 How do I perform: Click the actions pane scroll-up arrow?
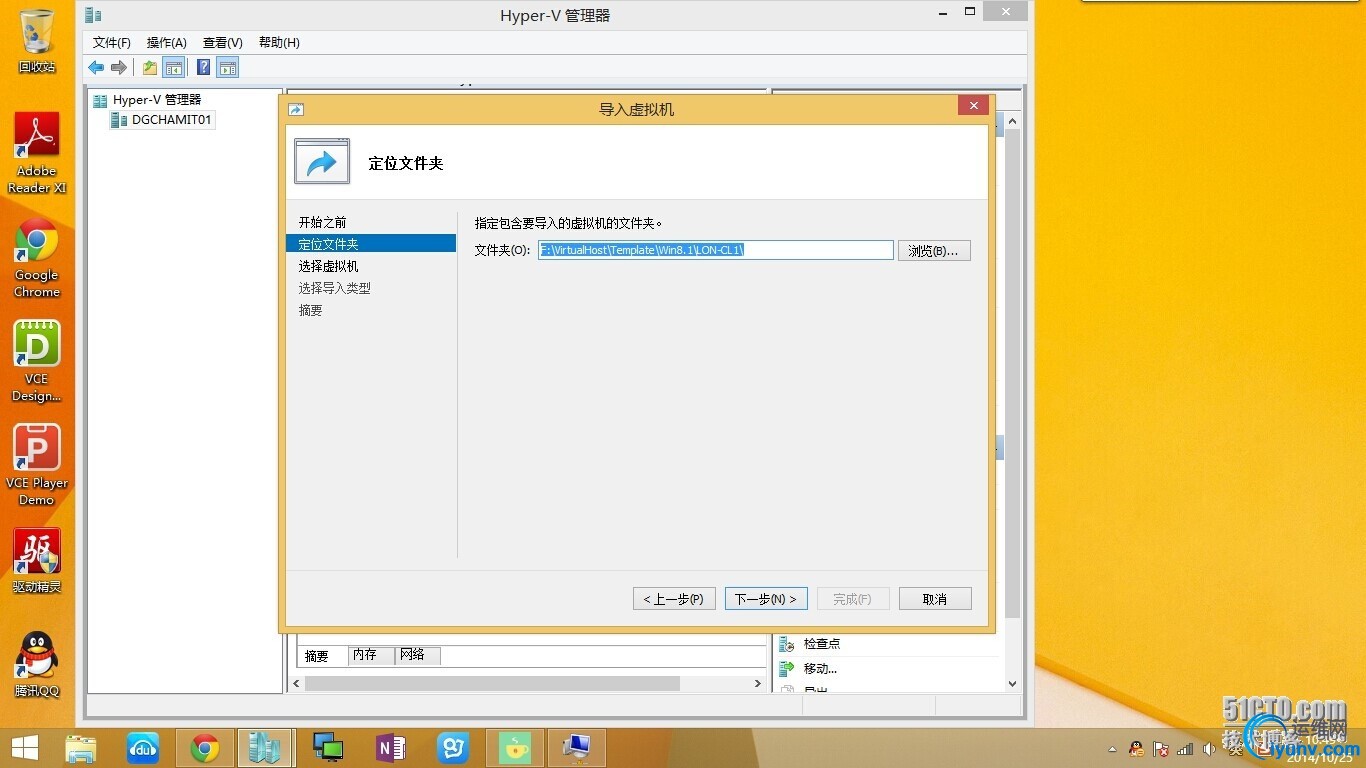tap(1012, 121)
